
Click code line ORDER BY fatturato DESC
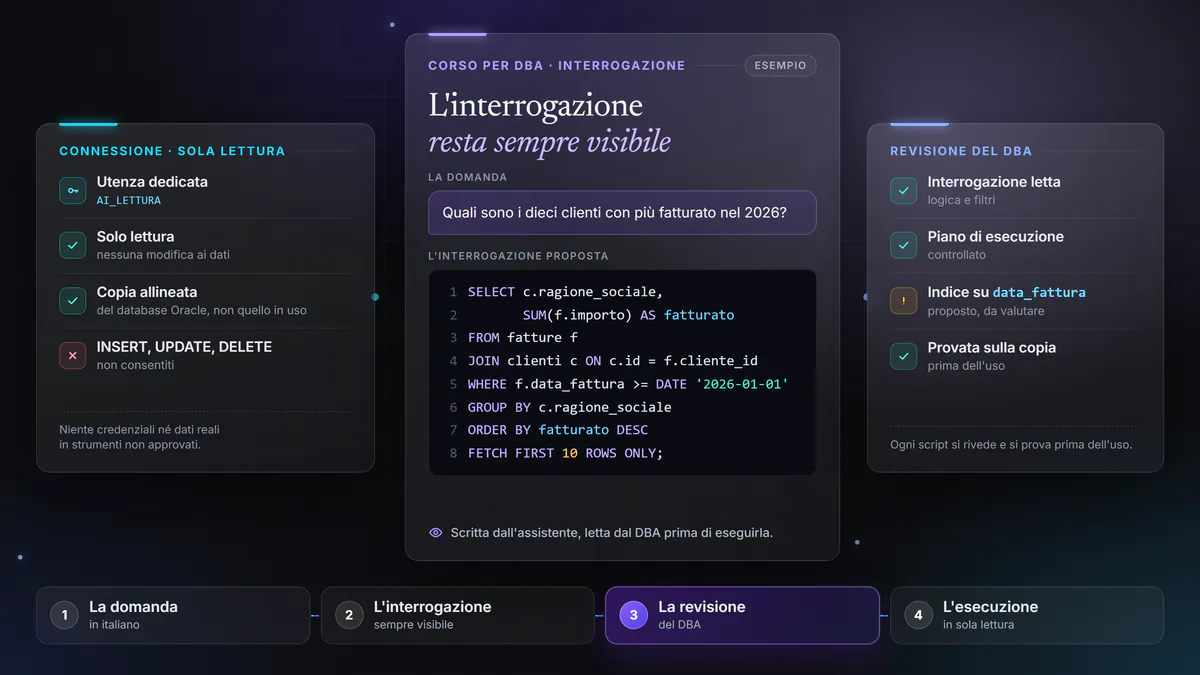(x=557, y=430)
